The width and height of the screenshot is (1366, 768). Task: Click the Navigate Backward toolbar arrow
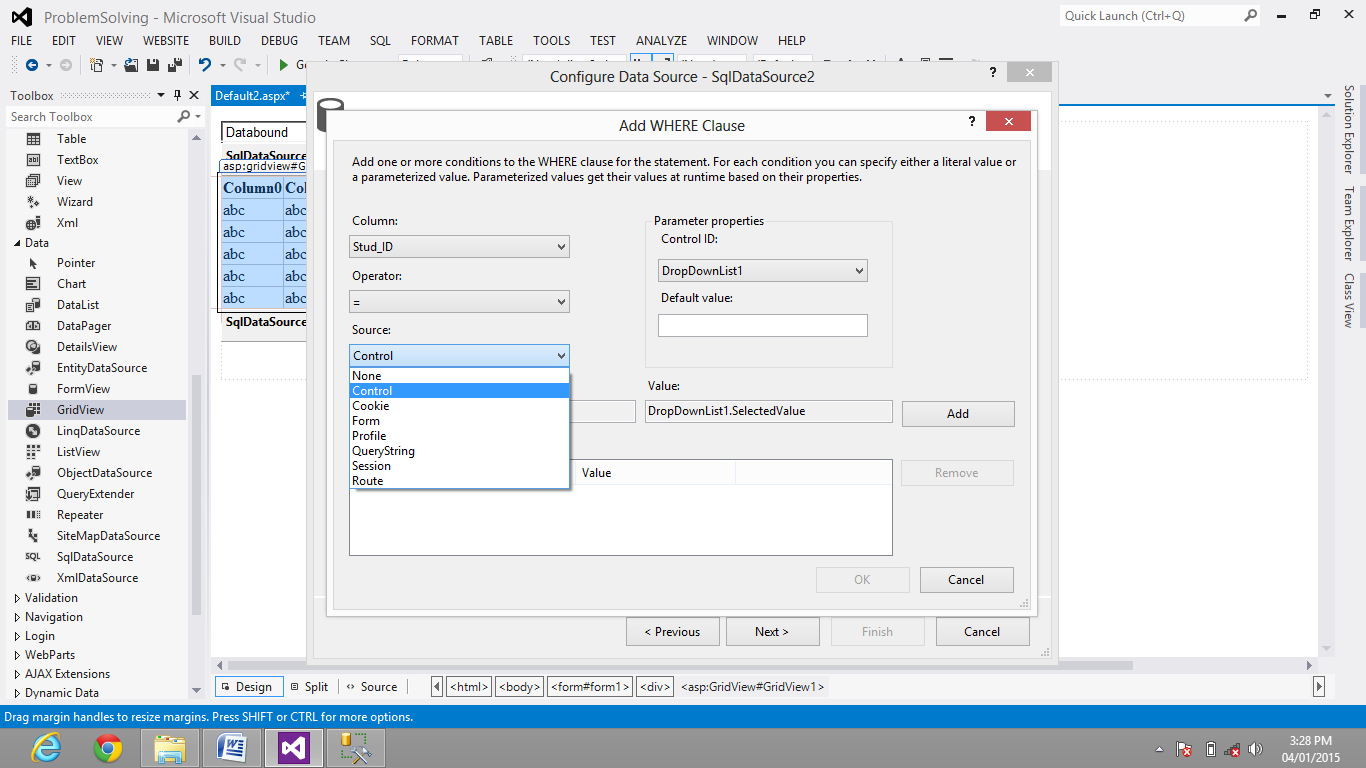32,65
